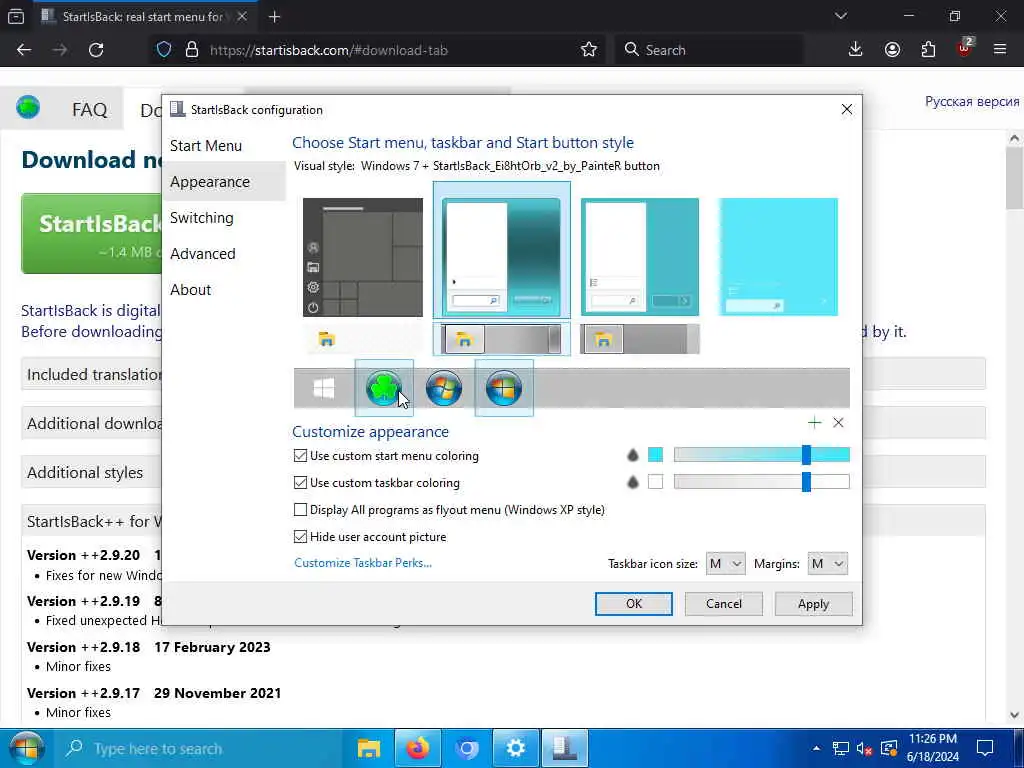
Task: Open Customize Taskbar Perks link
Action: click(362, 563)
